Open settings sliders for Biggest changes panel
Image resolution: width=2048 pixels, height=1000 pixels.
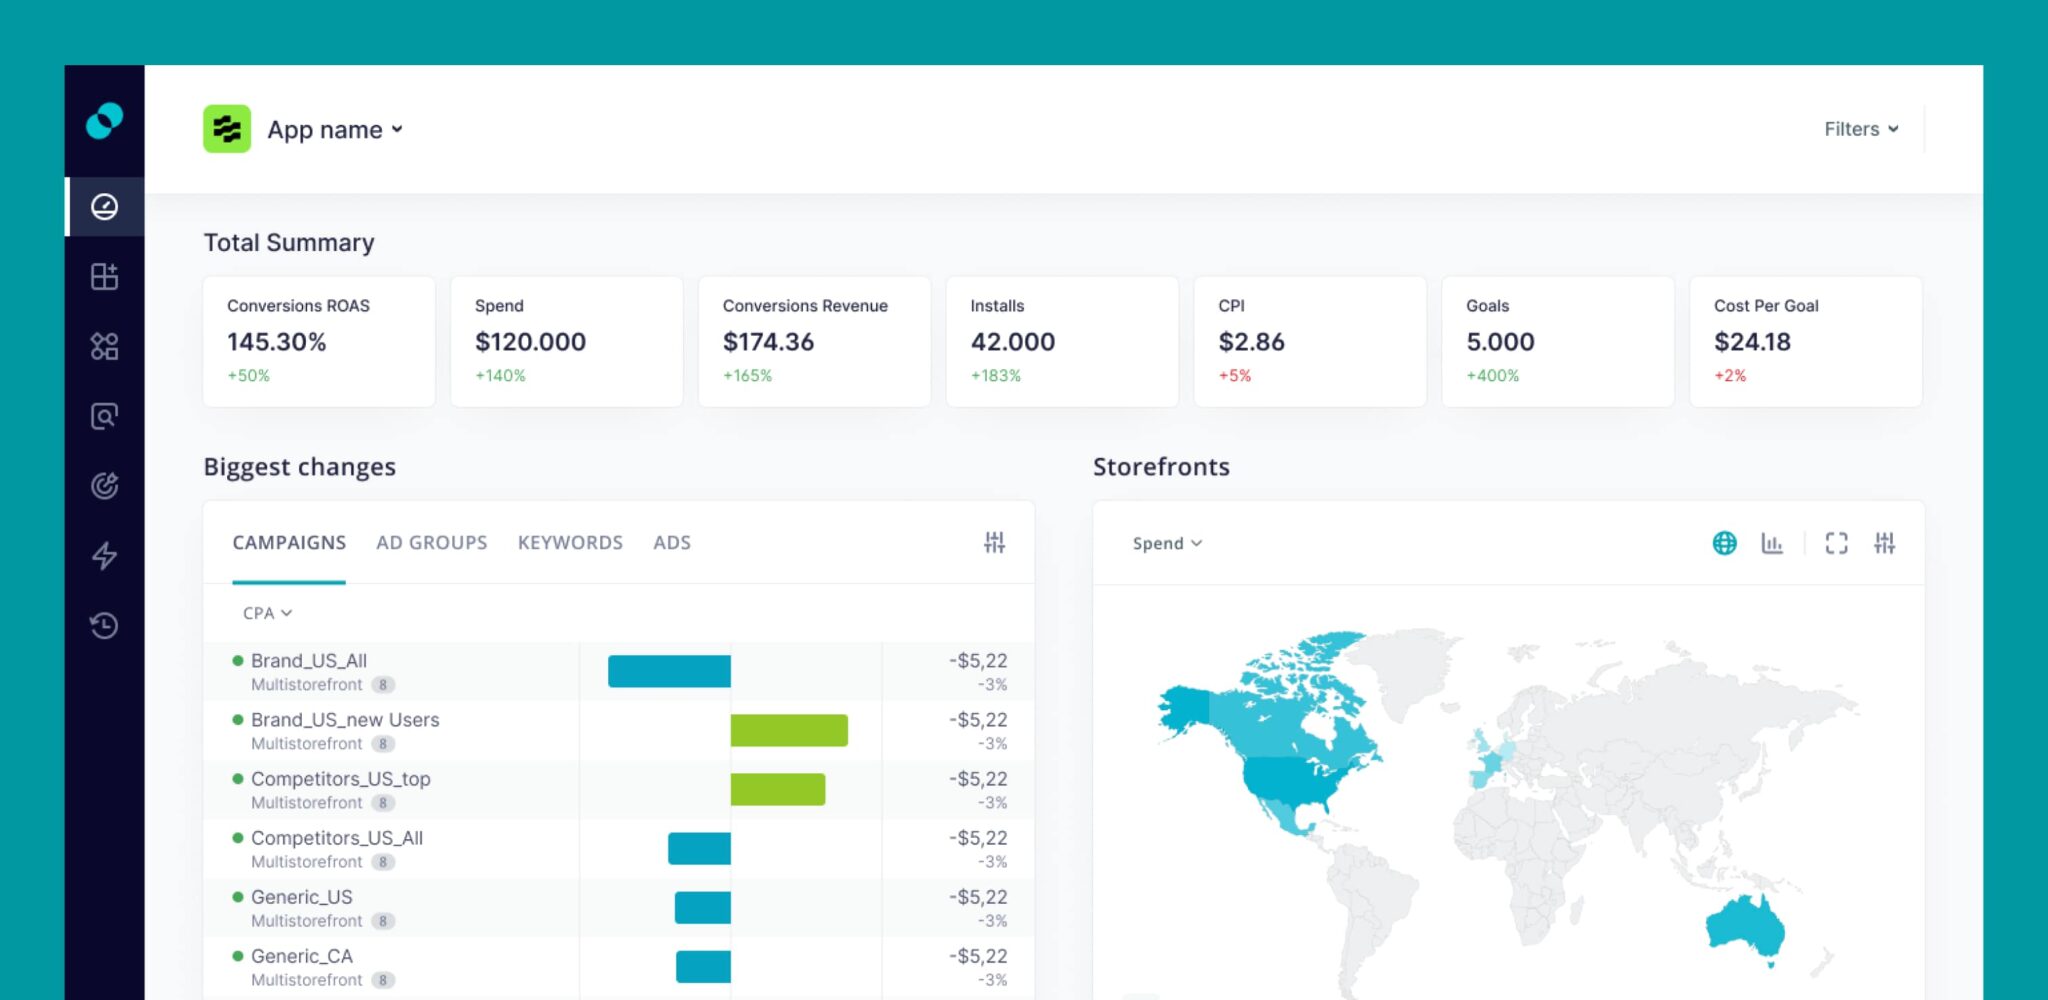coord(995,542)
